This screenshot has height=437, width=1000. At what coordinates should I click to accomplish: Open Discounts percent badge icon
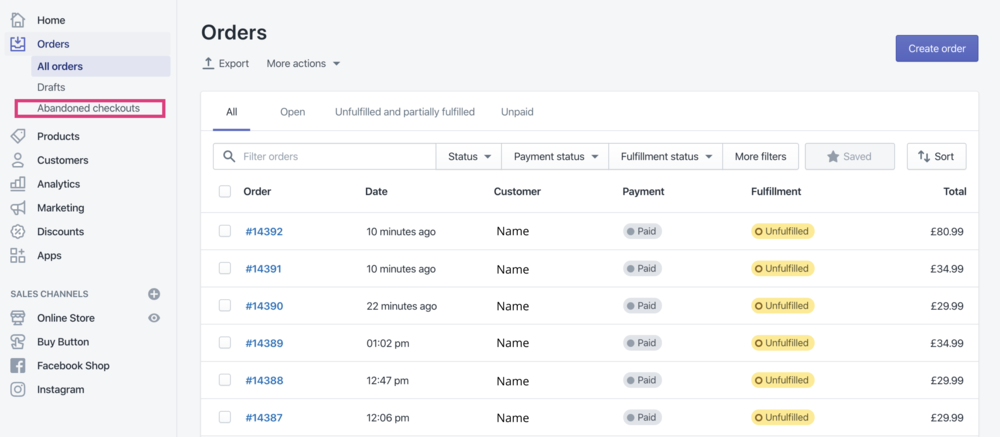[18, 232]
